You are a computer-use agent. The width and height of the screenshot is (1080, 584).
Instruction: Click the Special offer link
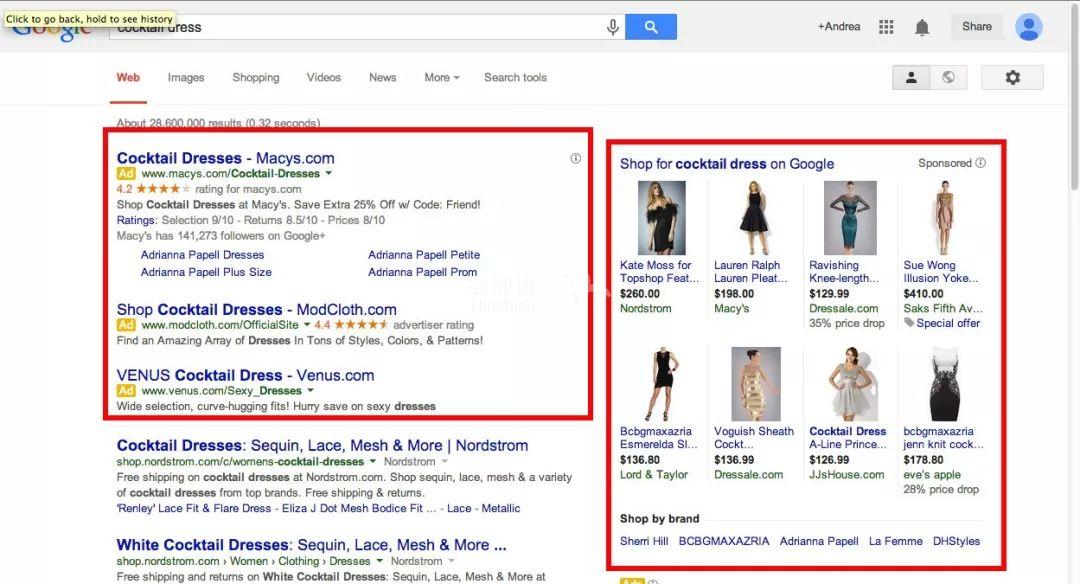[x=948, y=323]
